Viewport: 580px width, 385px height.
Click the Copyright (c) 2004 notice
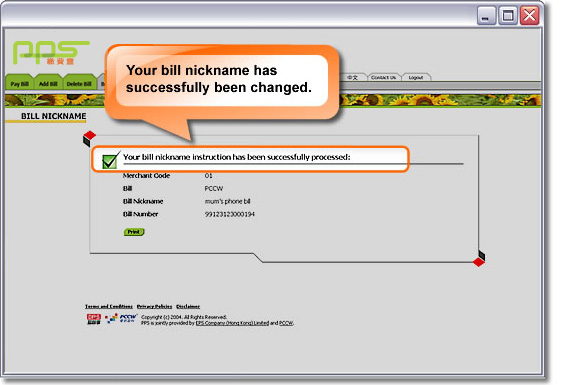184,317
